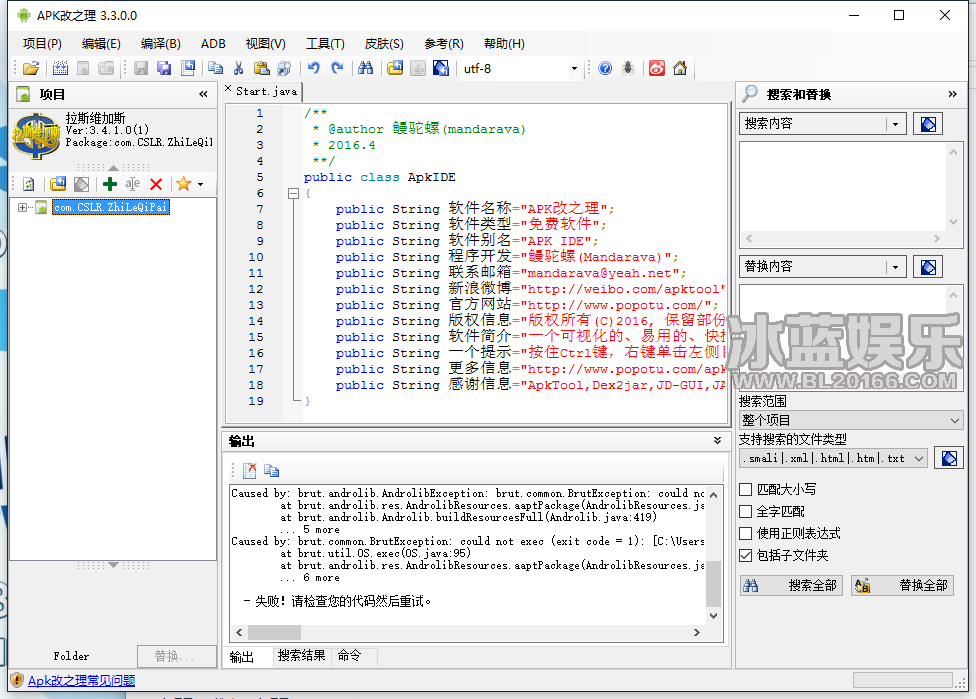Switch to the 命令 tab

[x=349, y=655]
